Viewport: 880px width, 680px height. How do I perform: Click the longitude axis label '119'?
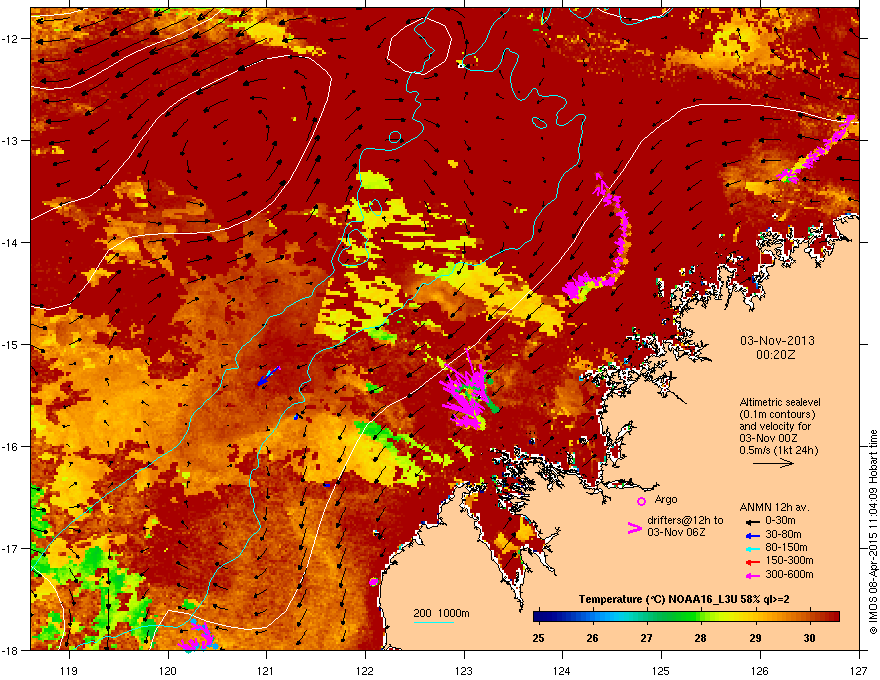pos(69,670)
